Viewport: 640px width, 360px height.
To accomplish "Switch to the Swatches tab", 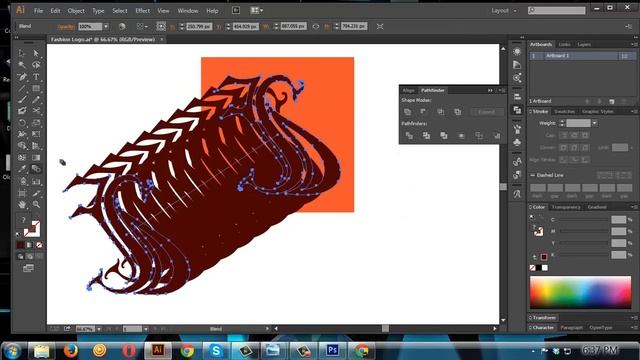I will point(565,111).
